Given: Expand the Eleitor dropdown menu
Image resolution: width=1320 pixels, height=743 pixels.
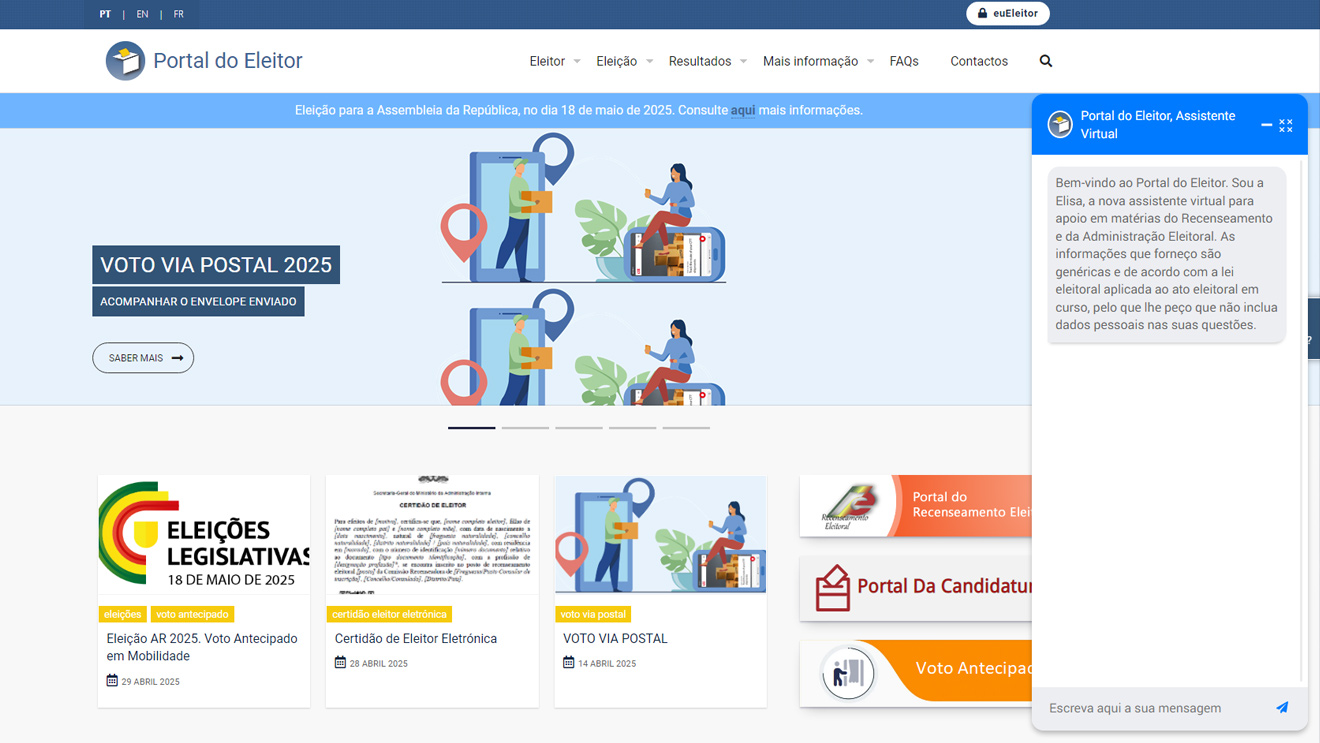Looking at the screenshot, I should click(x=548, y=61).
